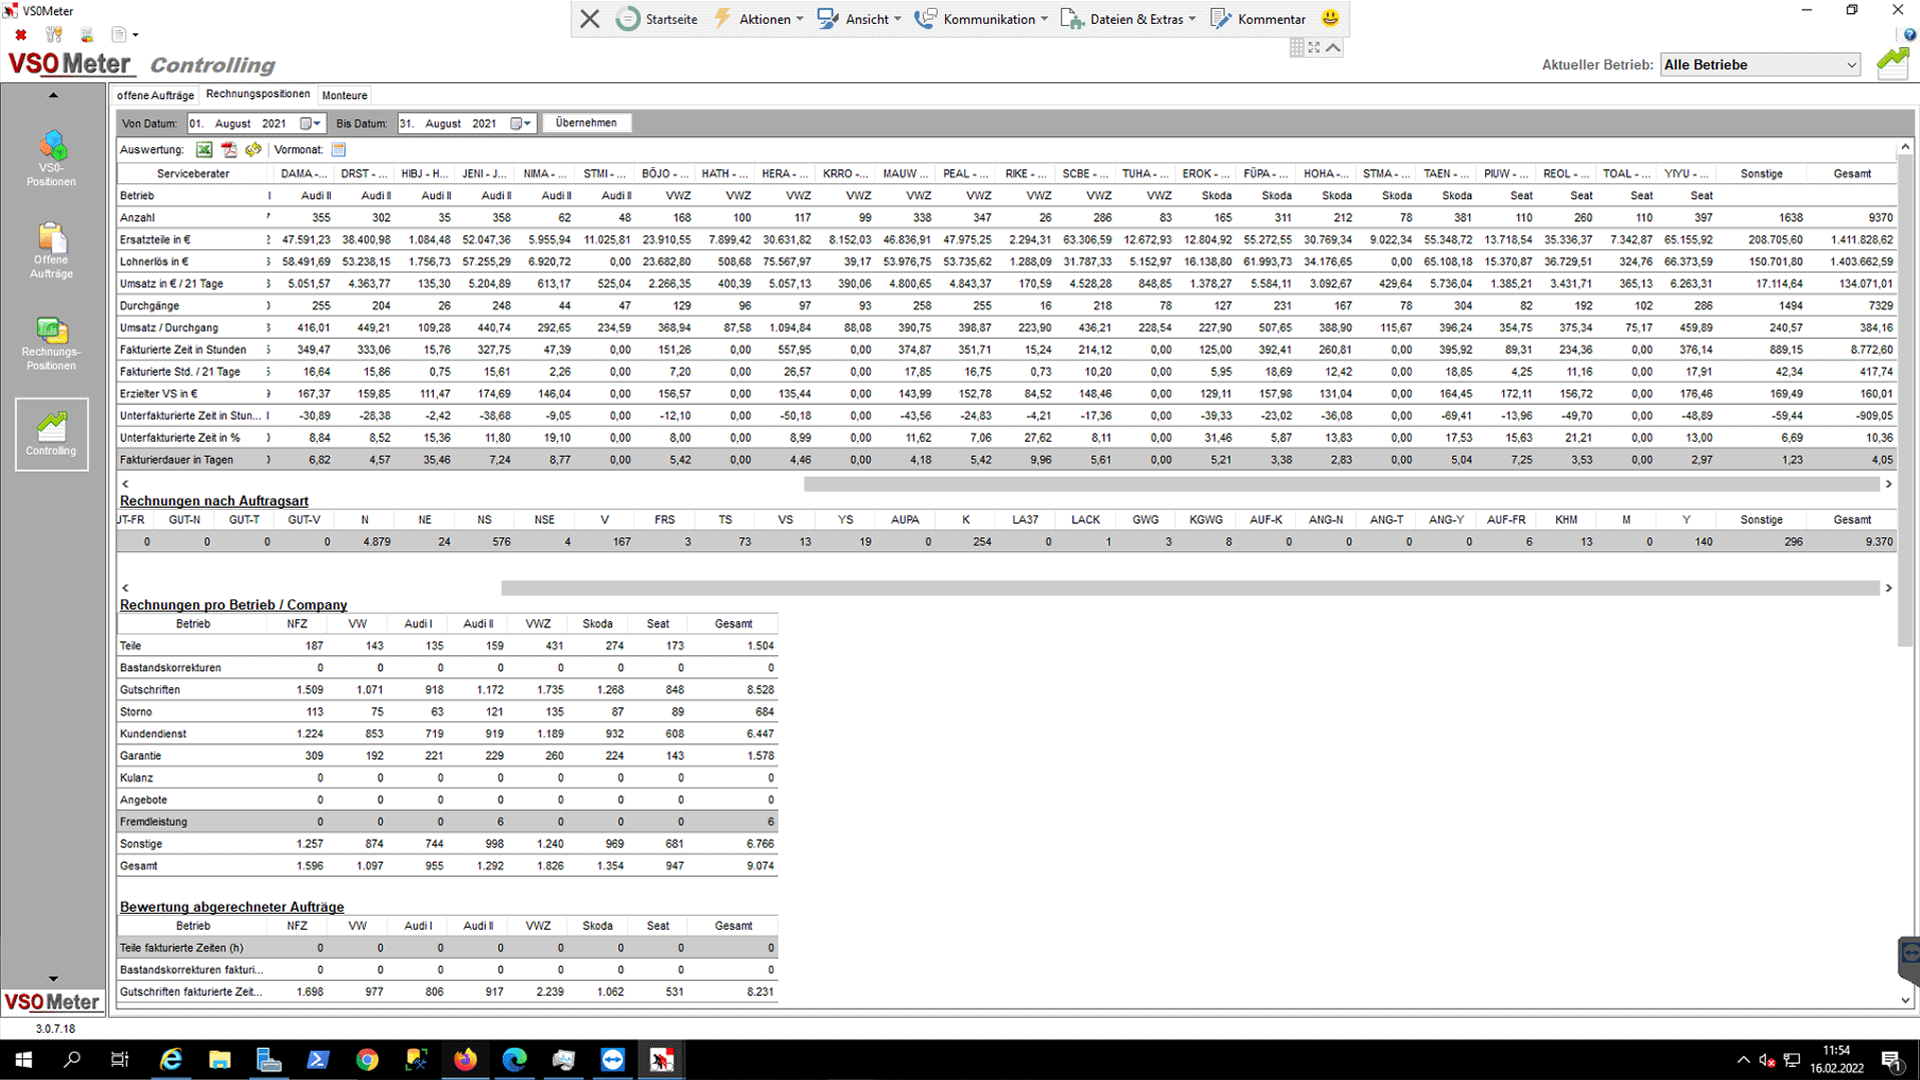The width and height of the screenshot is (1920, 1080).
Task: Collapse the session toolbar with the chevron
Action: pos(1333,47)
